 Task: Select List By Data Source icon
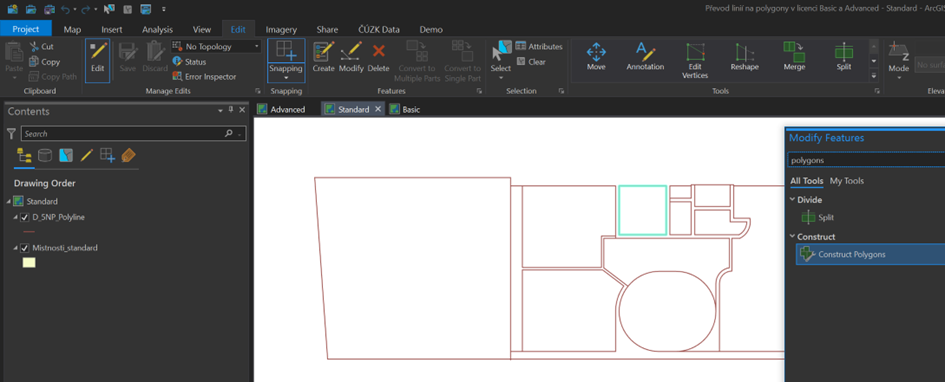[45, 155]
